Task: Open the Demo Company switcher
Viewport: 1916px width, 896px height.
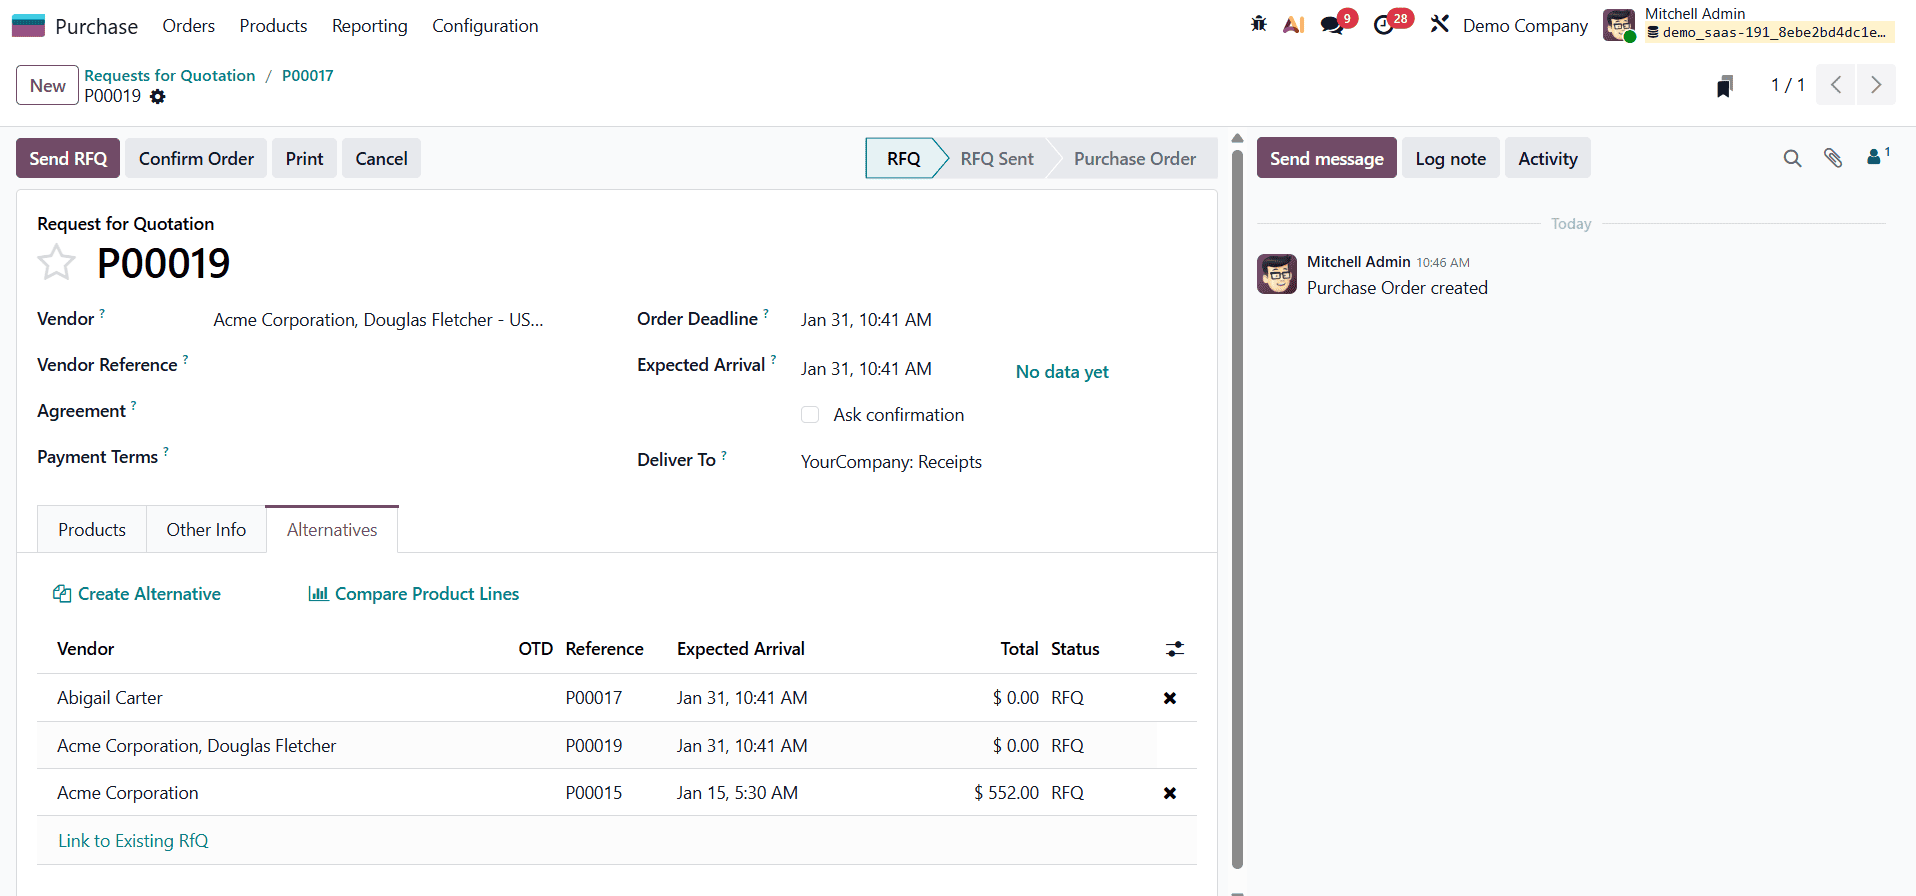Action: click(1525, 26)
